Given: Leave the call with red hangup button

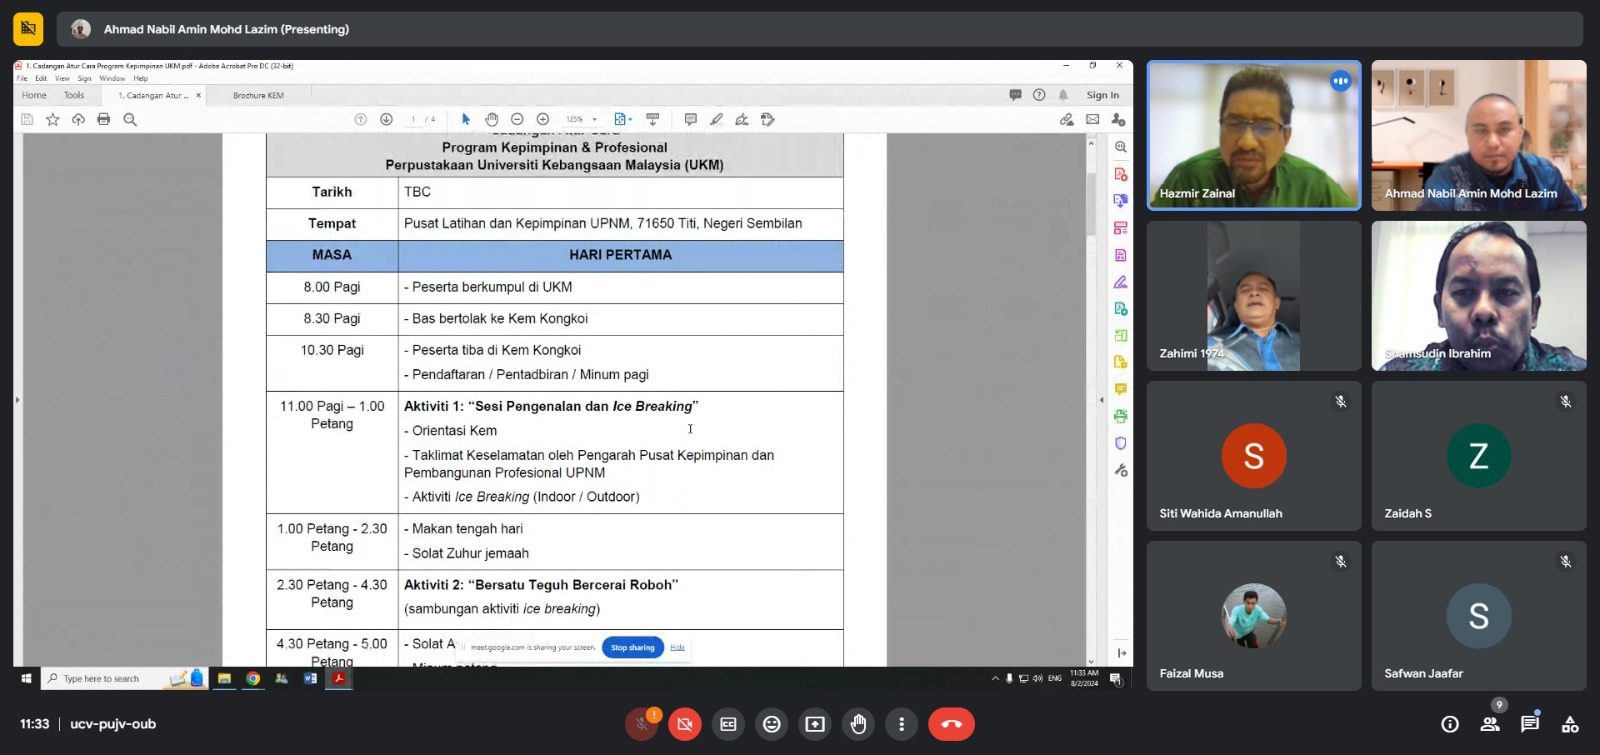Looking at the screenshot, I should (x=951, y=724).
